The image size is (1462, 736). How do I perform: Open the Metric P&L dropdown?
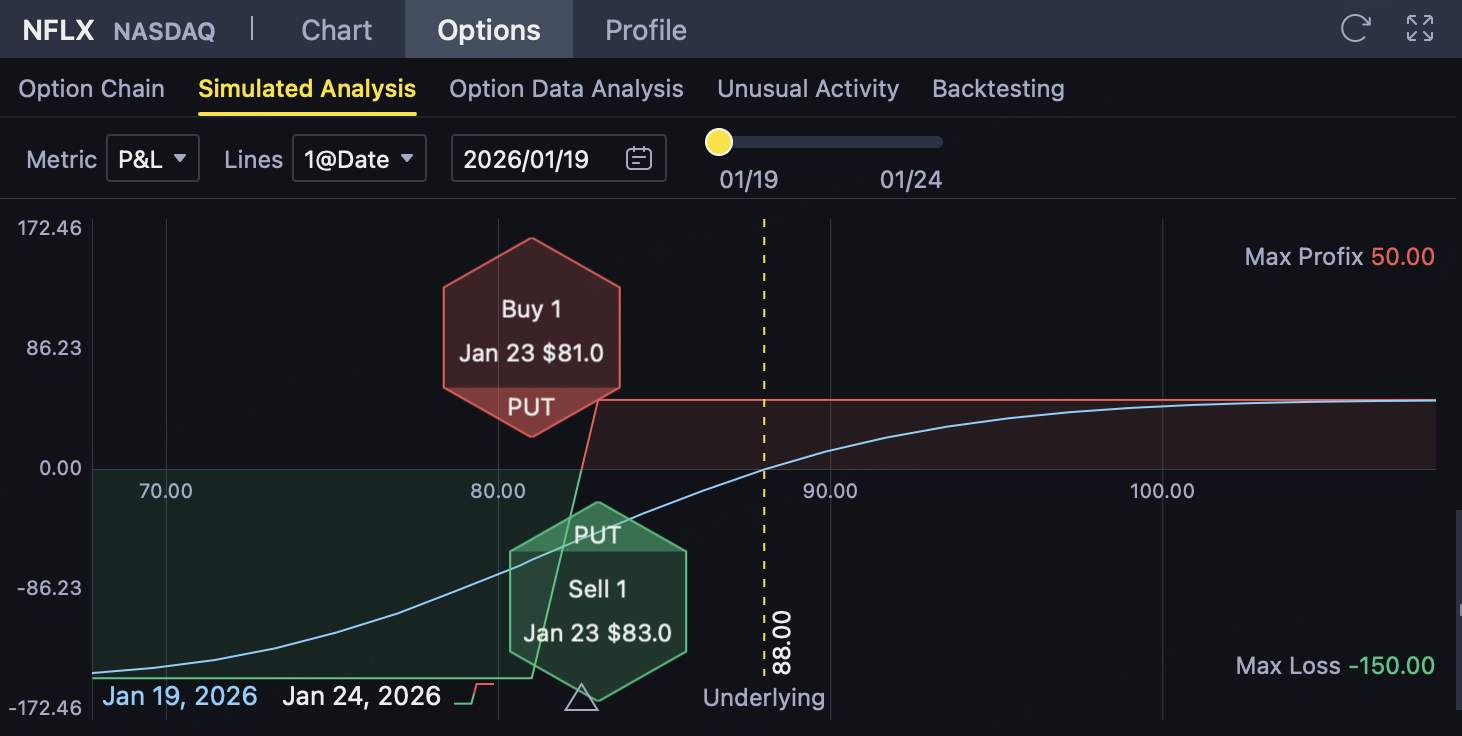coord(152,159)
